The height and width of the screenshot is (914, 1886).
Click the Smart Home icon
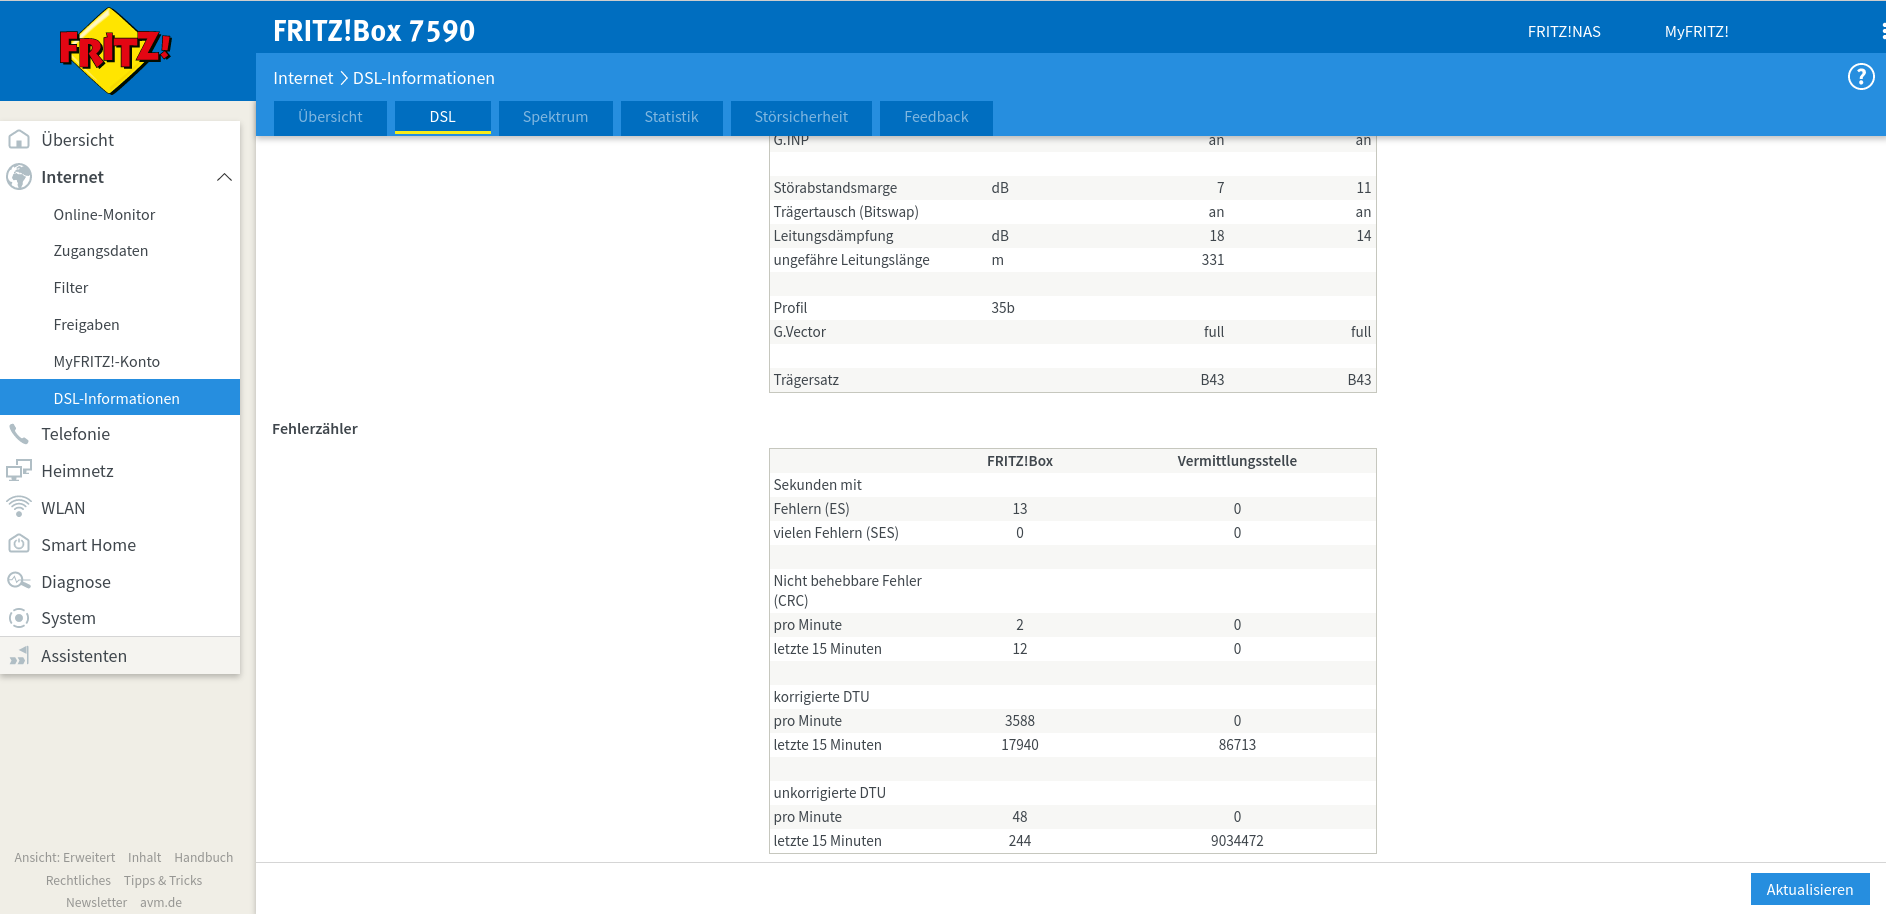pyautogui.click(x=19, y=544)
